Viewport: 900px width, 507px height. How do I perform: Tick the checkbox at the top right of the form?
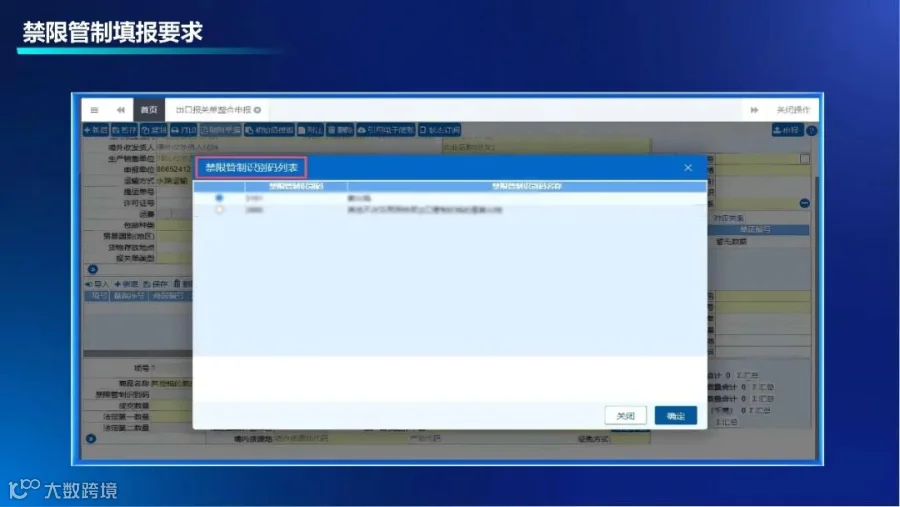pyautogui.click(x=805, y=158)
